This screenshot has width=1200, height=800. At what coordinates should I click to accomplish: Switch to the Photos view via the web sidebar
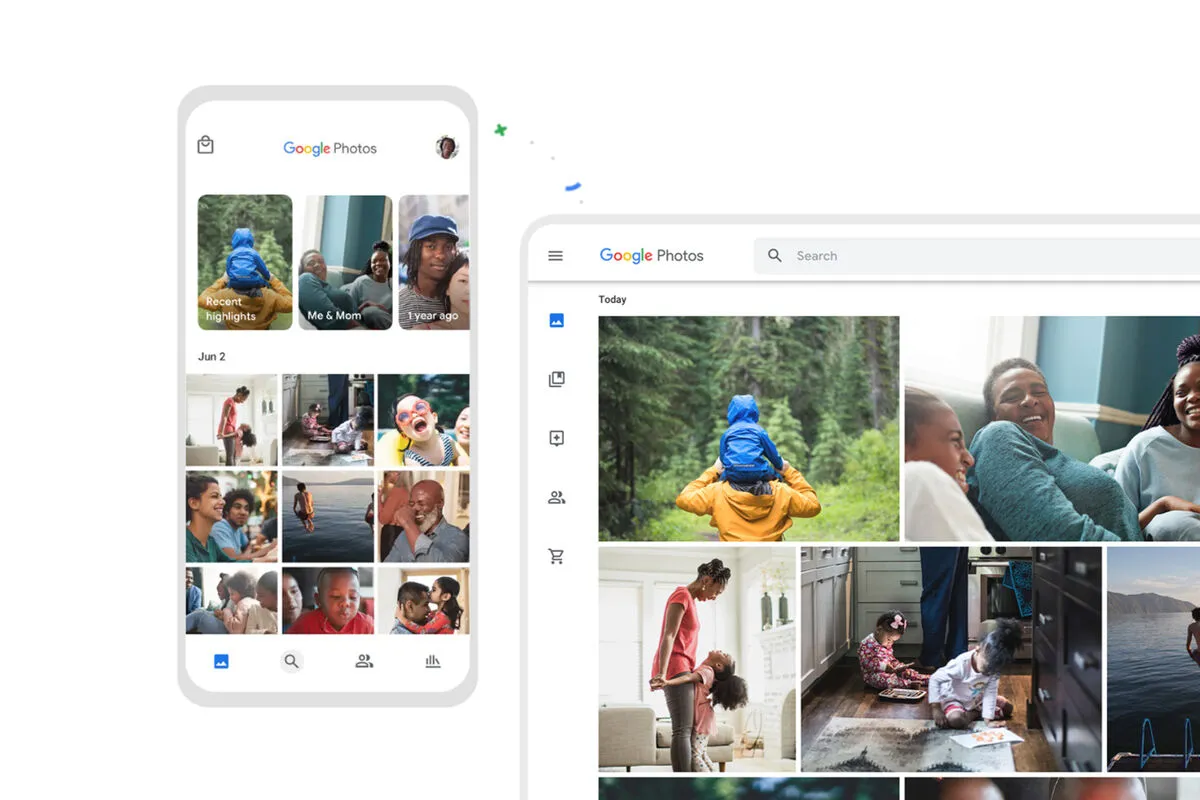coord(556,319)
